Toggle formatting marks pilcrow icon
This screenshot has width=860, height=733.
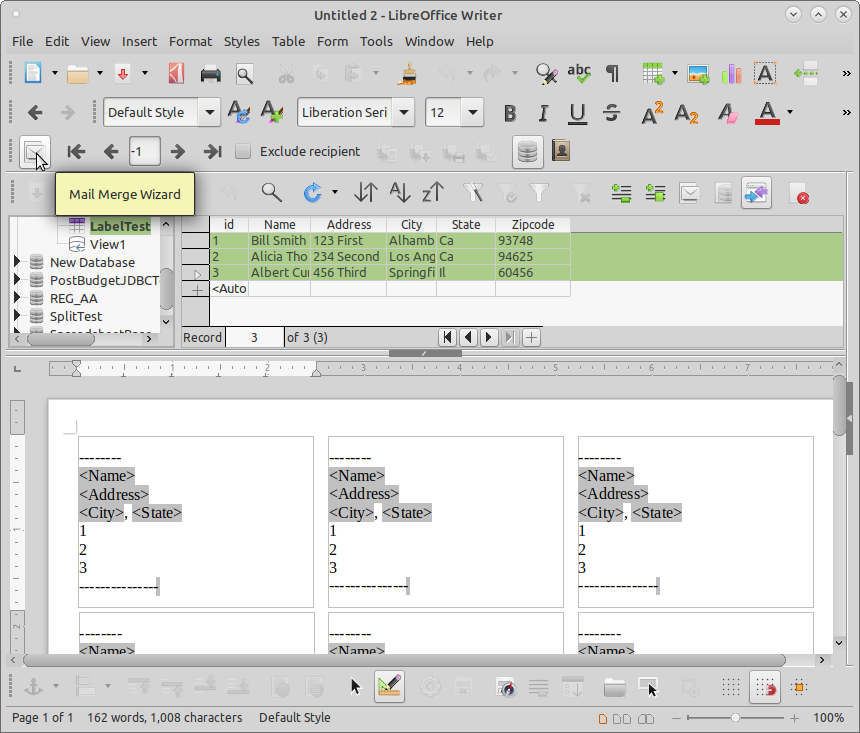tap(612, 73)
